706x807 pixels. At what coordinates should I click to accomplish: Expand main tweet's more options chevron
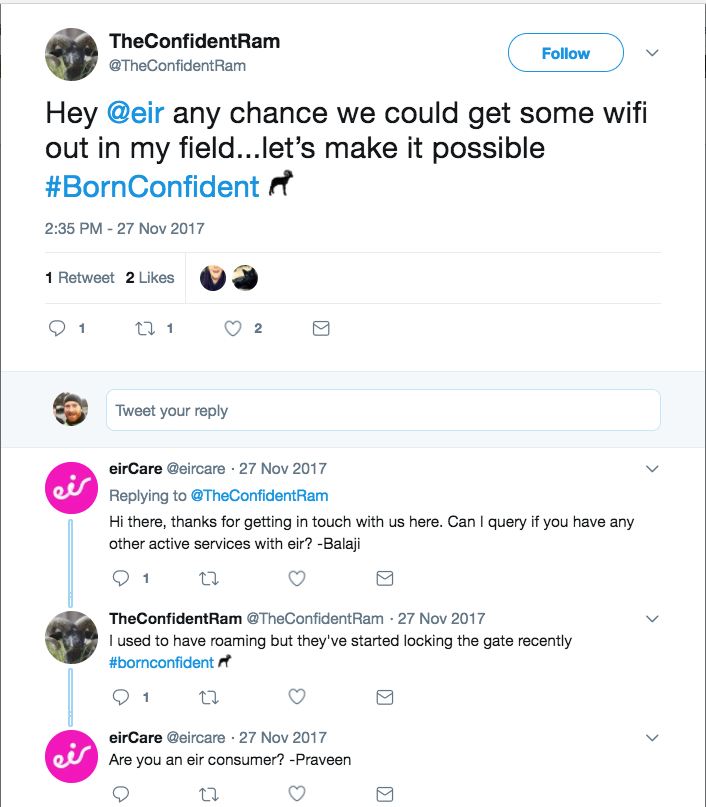point(652,53)
